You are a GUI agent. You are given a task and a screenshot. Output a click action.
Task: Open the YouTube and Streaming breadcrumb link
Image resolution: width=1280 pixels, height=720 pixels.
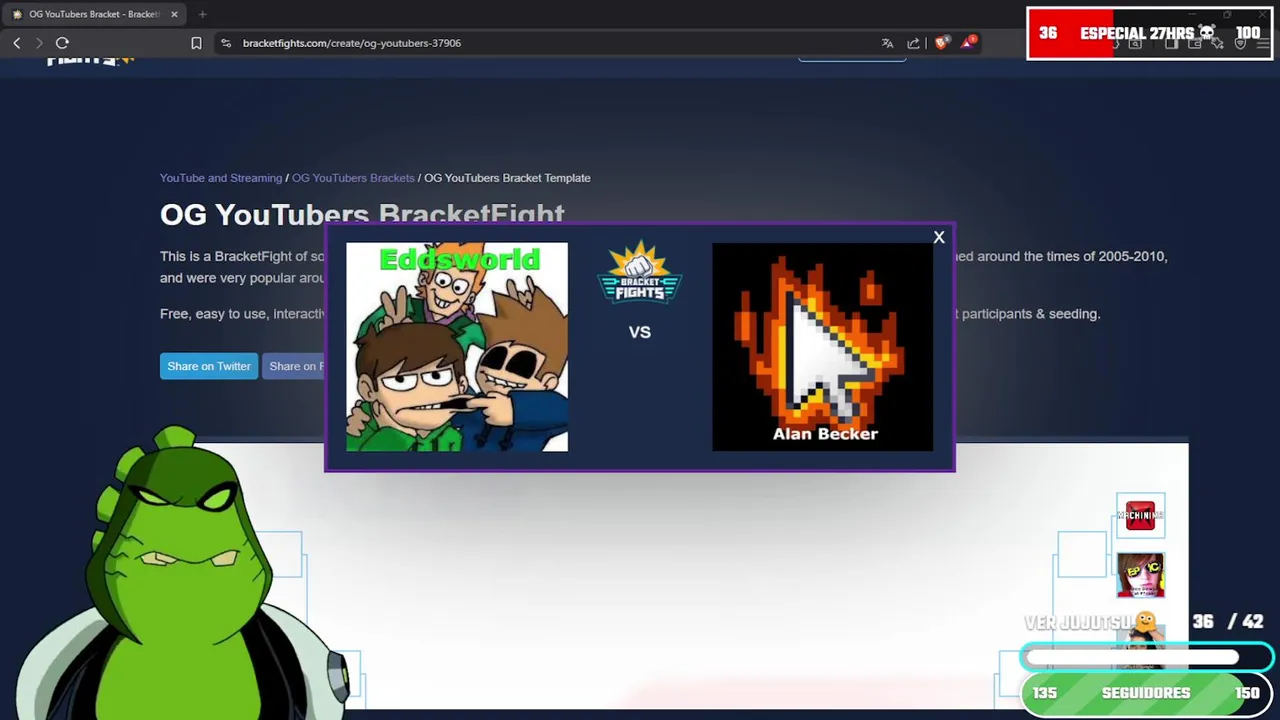(221, 178)
